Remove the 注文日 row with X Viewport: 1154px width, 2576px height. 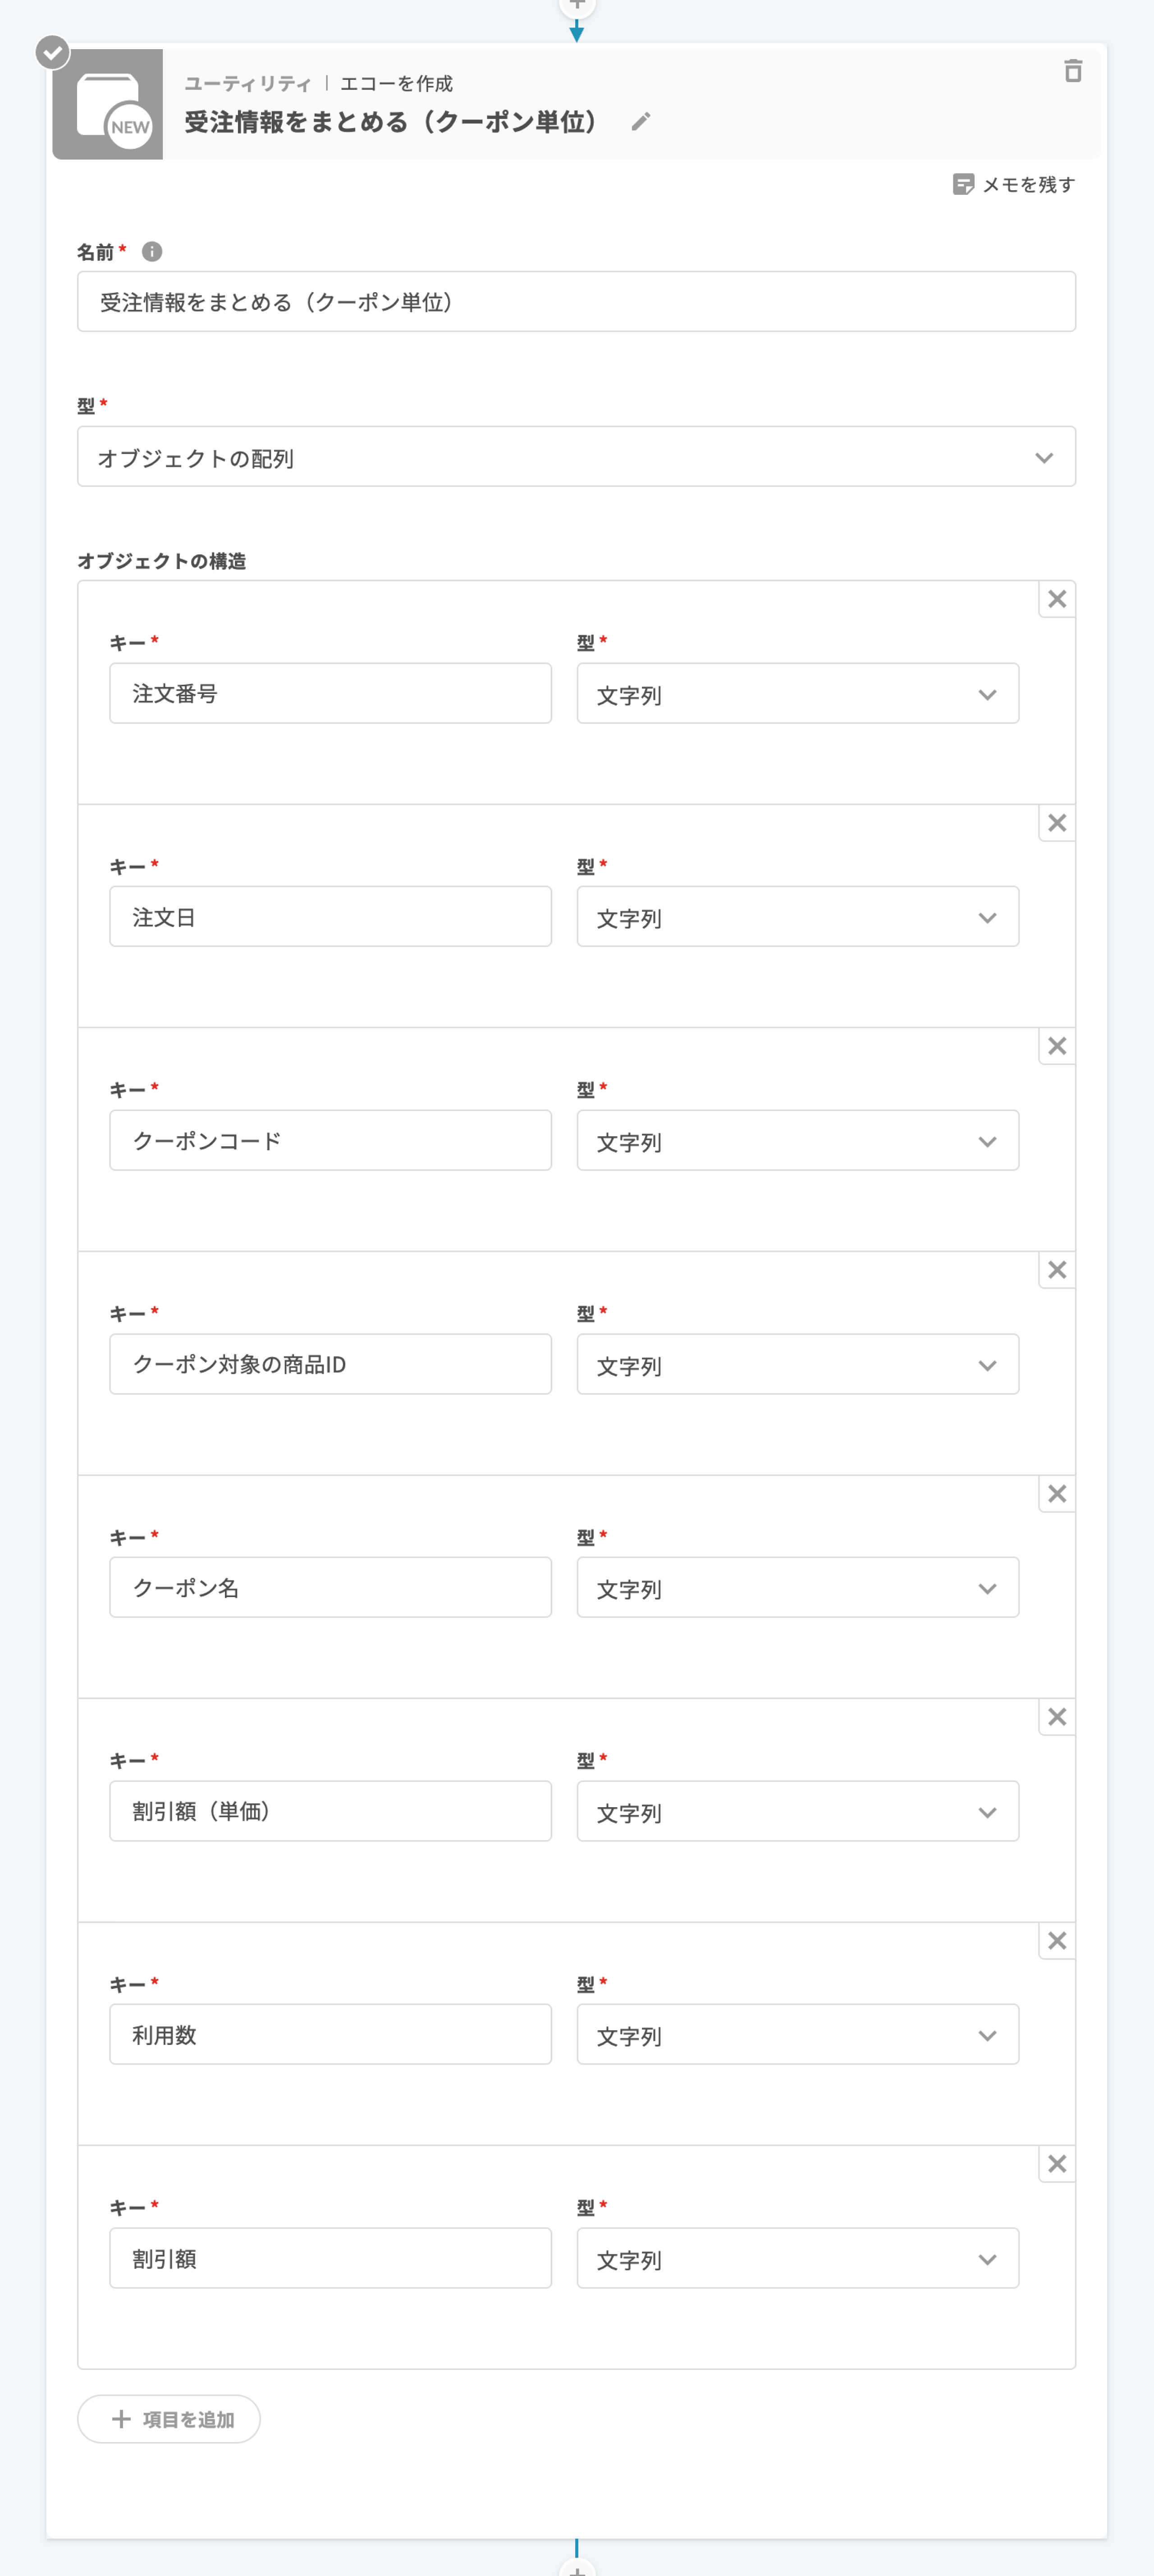click(x=1057, y=823)
